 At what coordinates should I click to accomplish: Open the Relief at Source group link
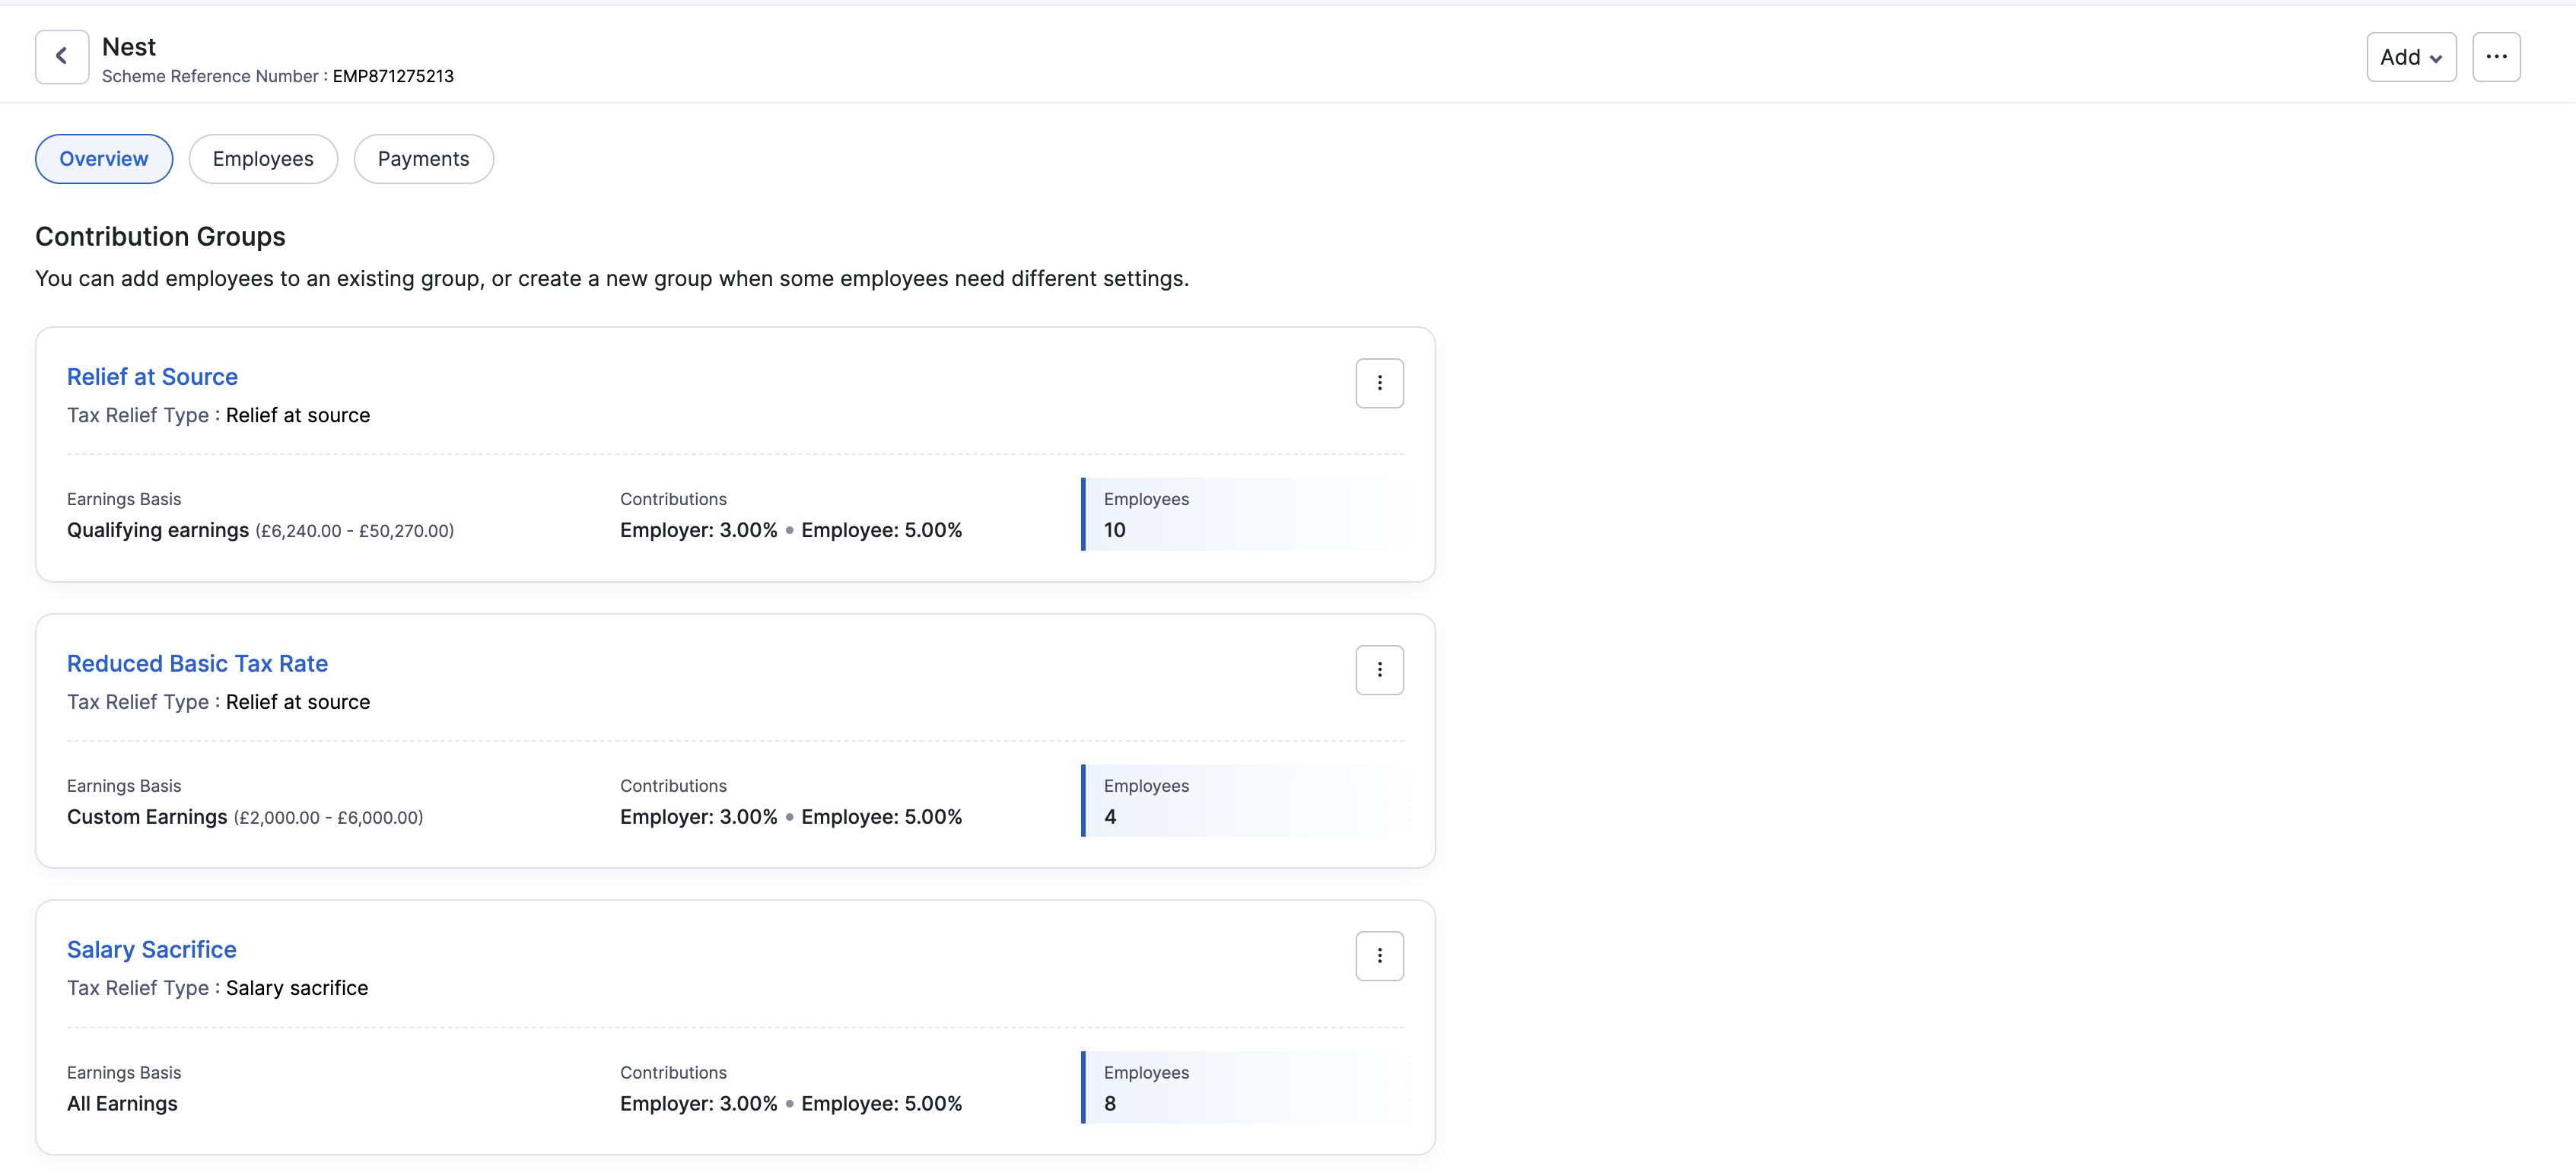[152, 377]
